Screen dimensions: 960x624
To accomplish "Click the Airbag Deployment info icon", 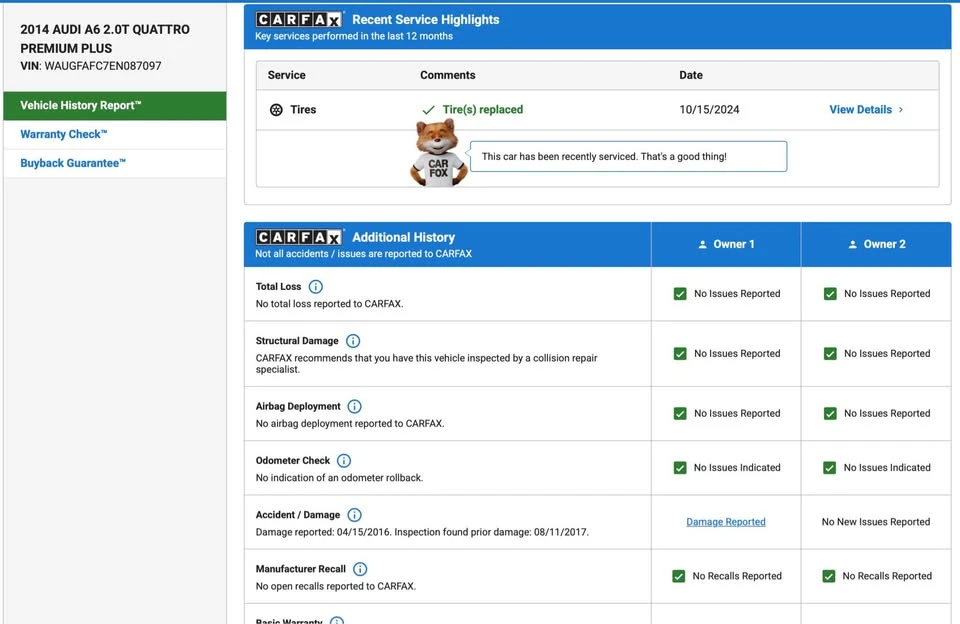I will [354, 407].
